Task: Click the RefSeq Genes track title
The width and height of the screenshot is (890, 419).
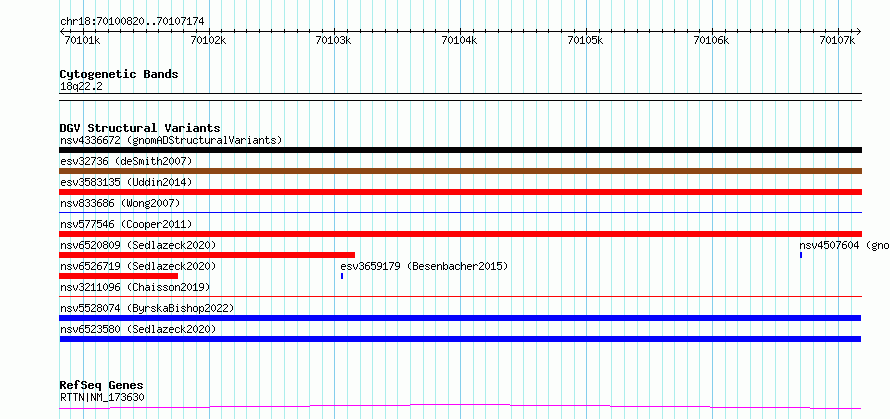Action: 101,385
